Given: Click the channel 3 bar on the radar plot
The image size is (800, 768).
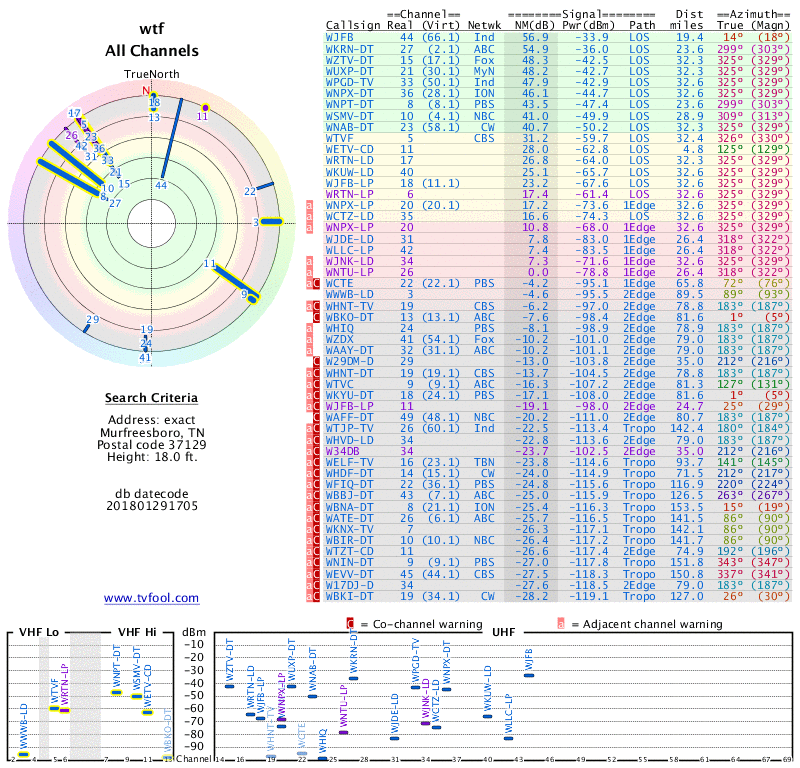Looking at the screenshot, I should click(271, 221).
